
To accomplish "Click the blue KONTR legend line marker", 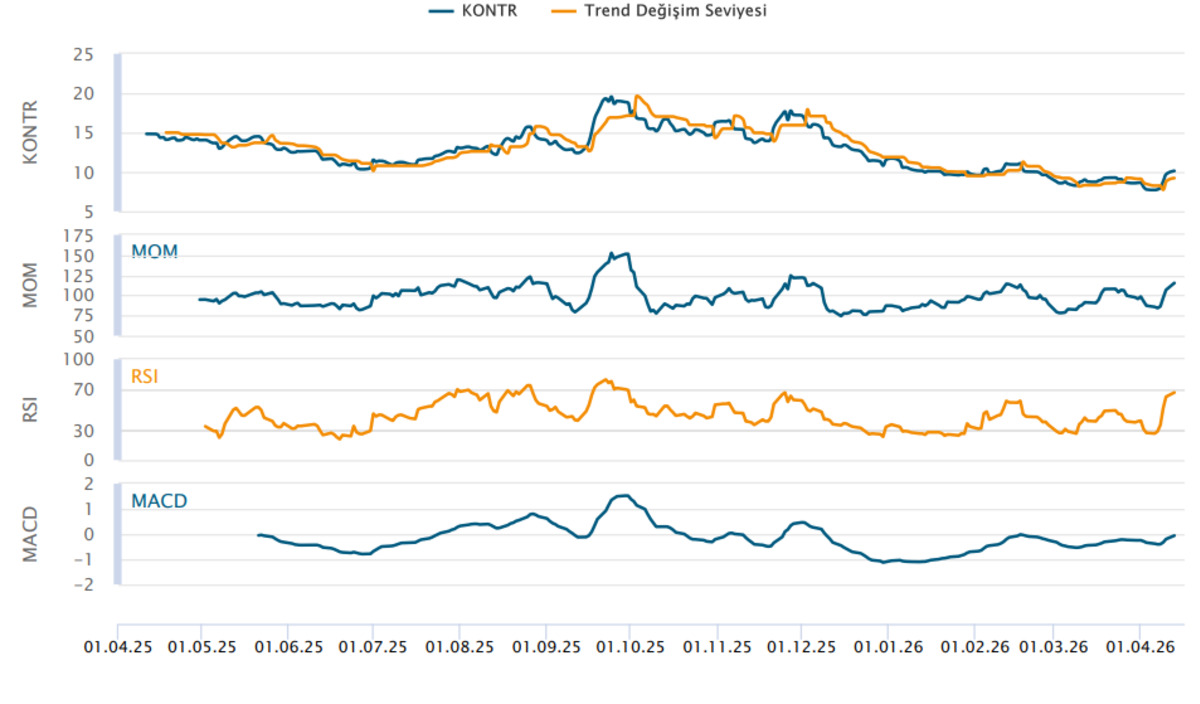I will pos(441,11).
